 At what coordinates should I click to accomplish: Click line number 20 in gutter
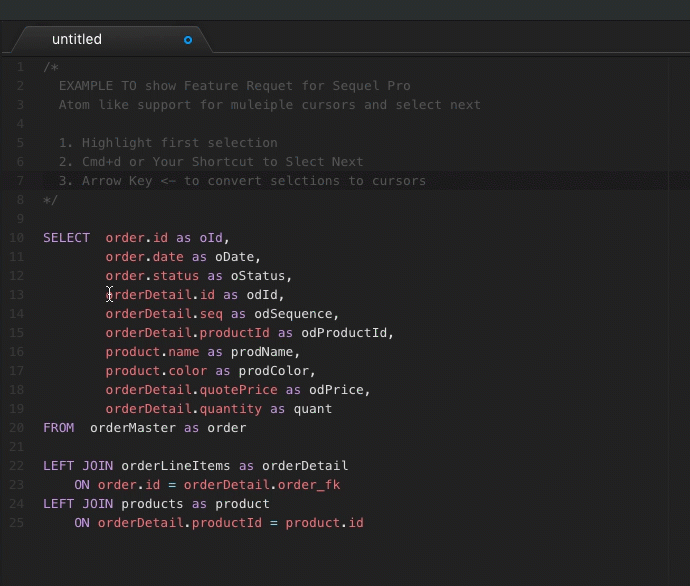coord(17,428)
